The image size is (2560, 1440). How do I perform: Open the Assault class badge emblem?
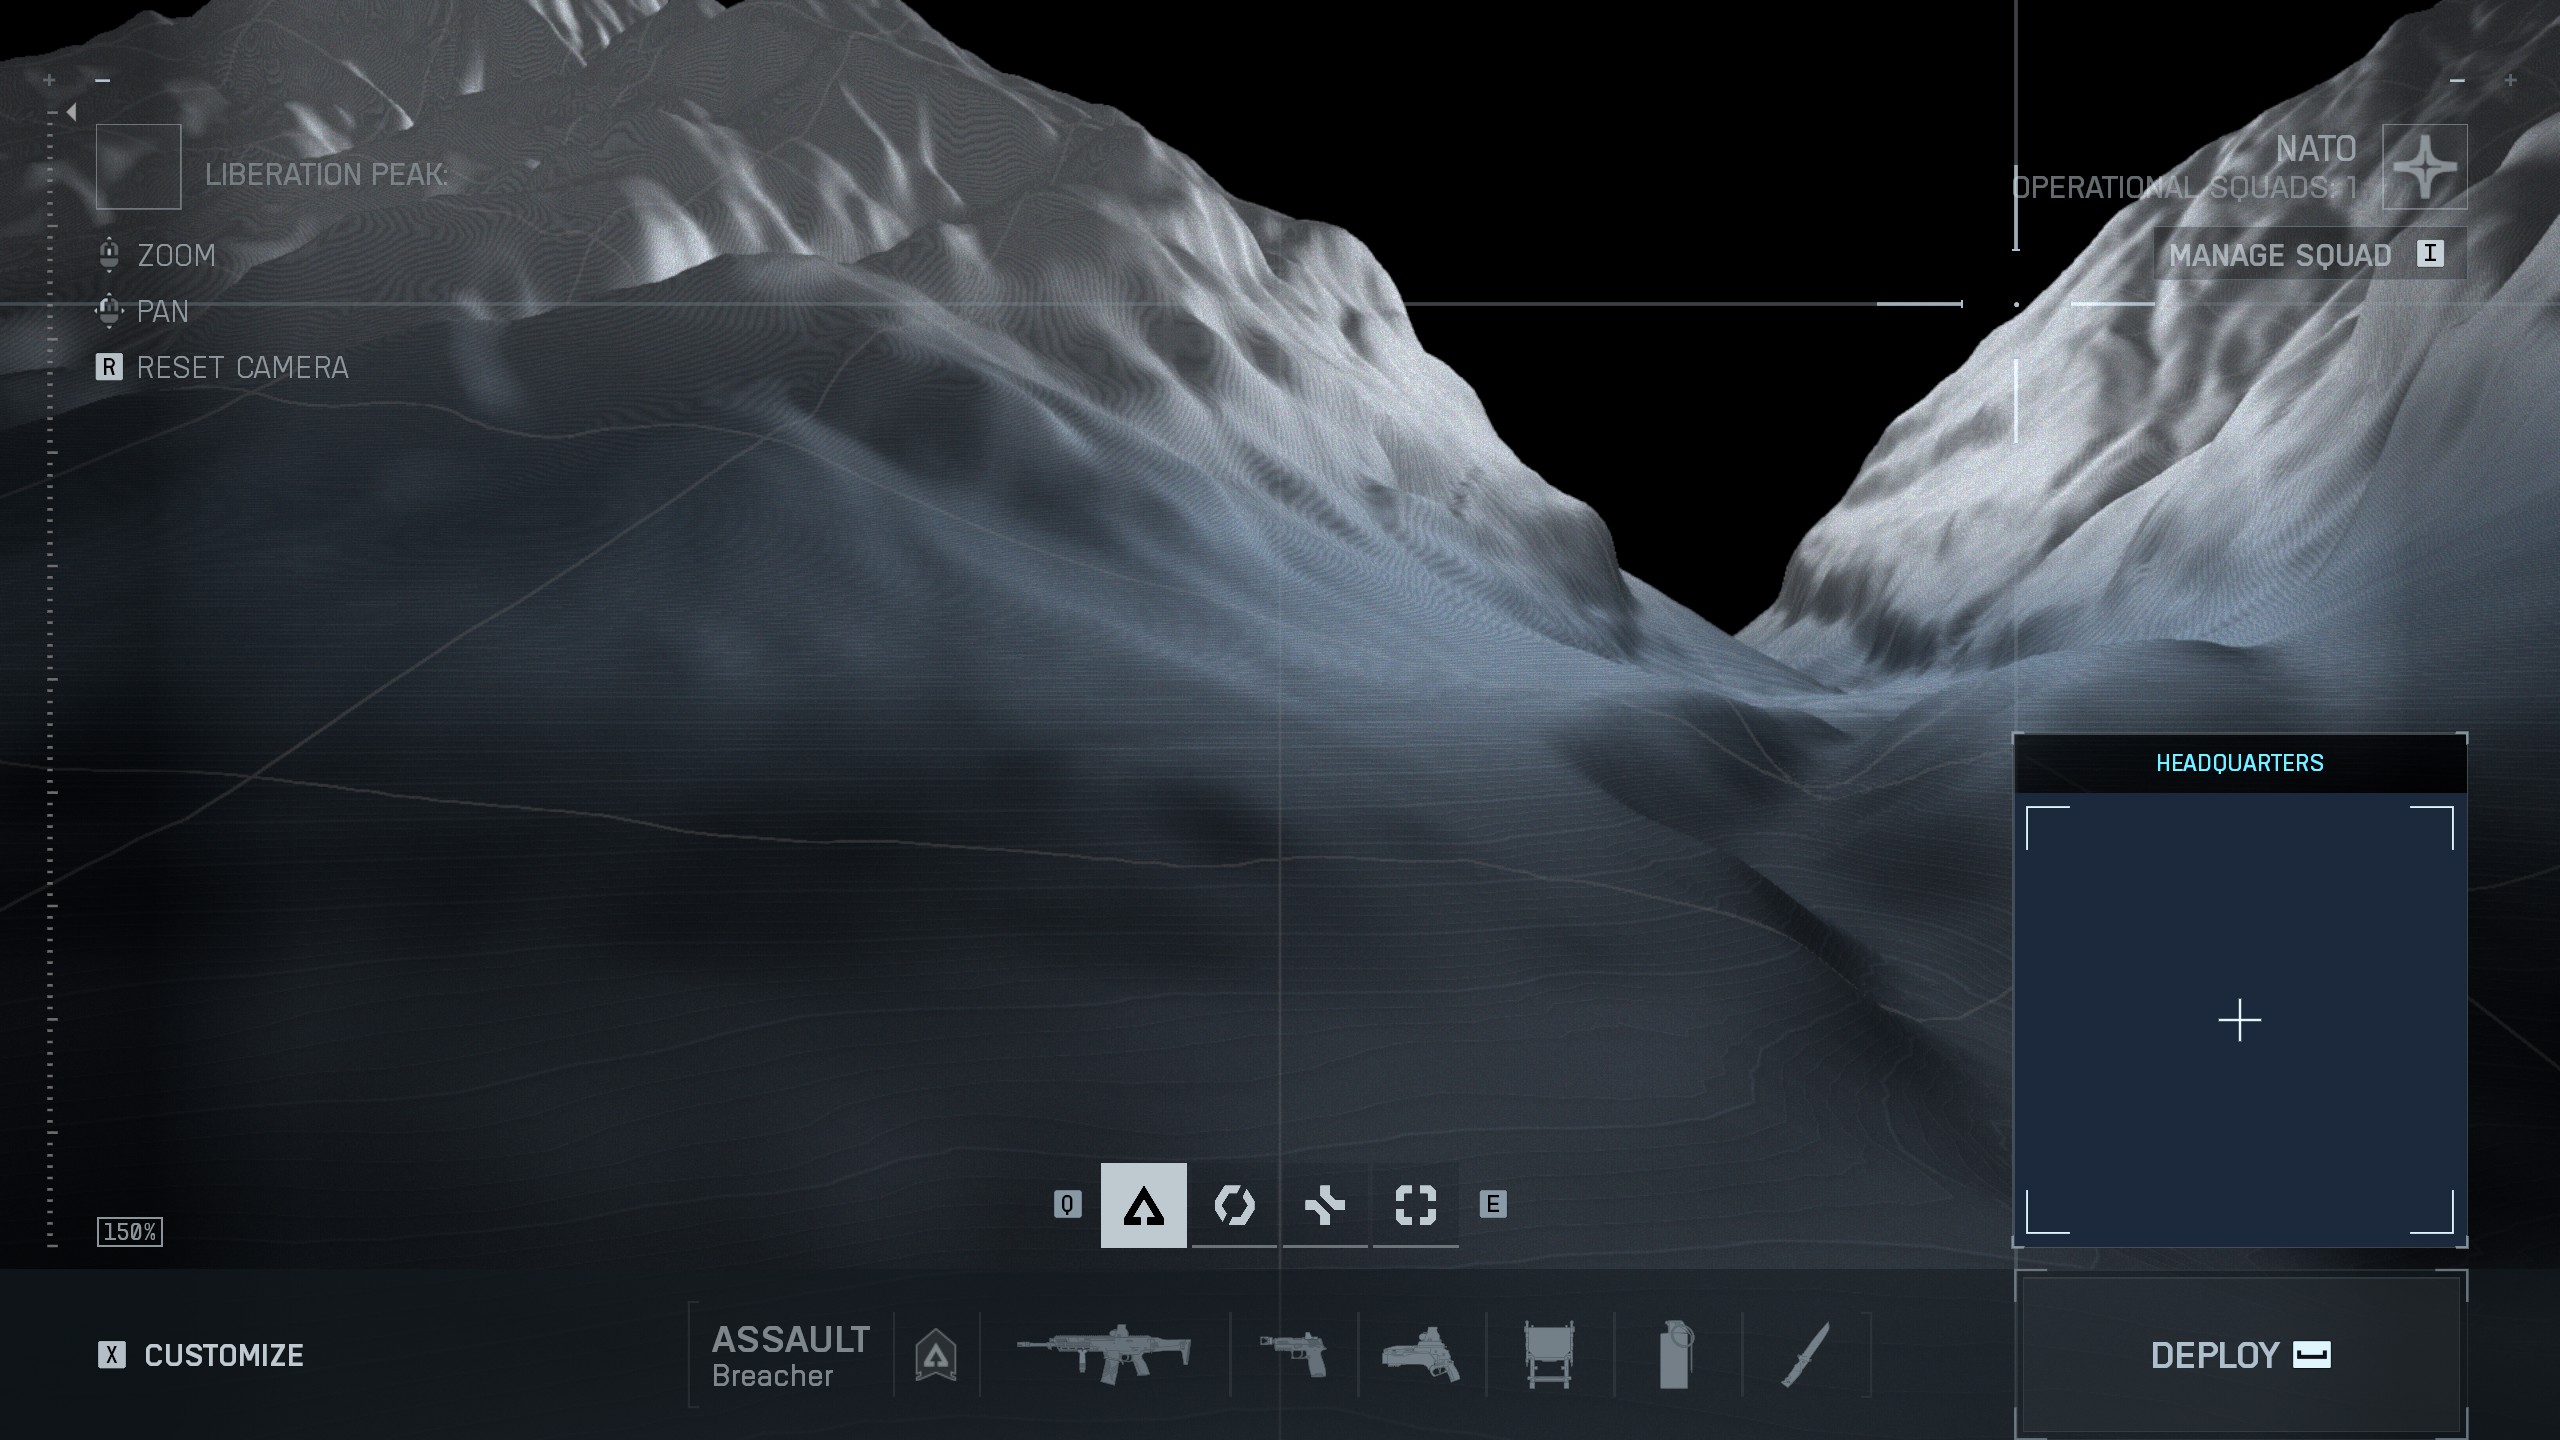[x=935, y=1354]
